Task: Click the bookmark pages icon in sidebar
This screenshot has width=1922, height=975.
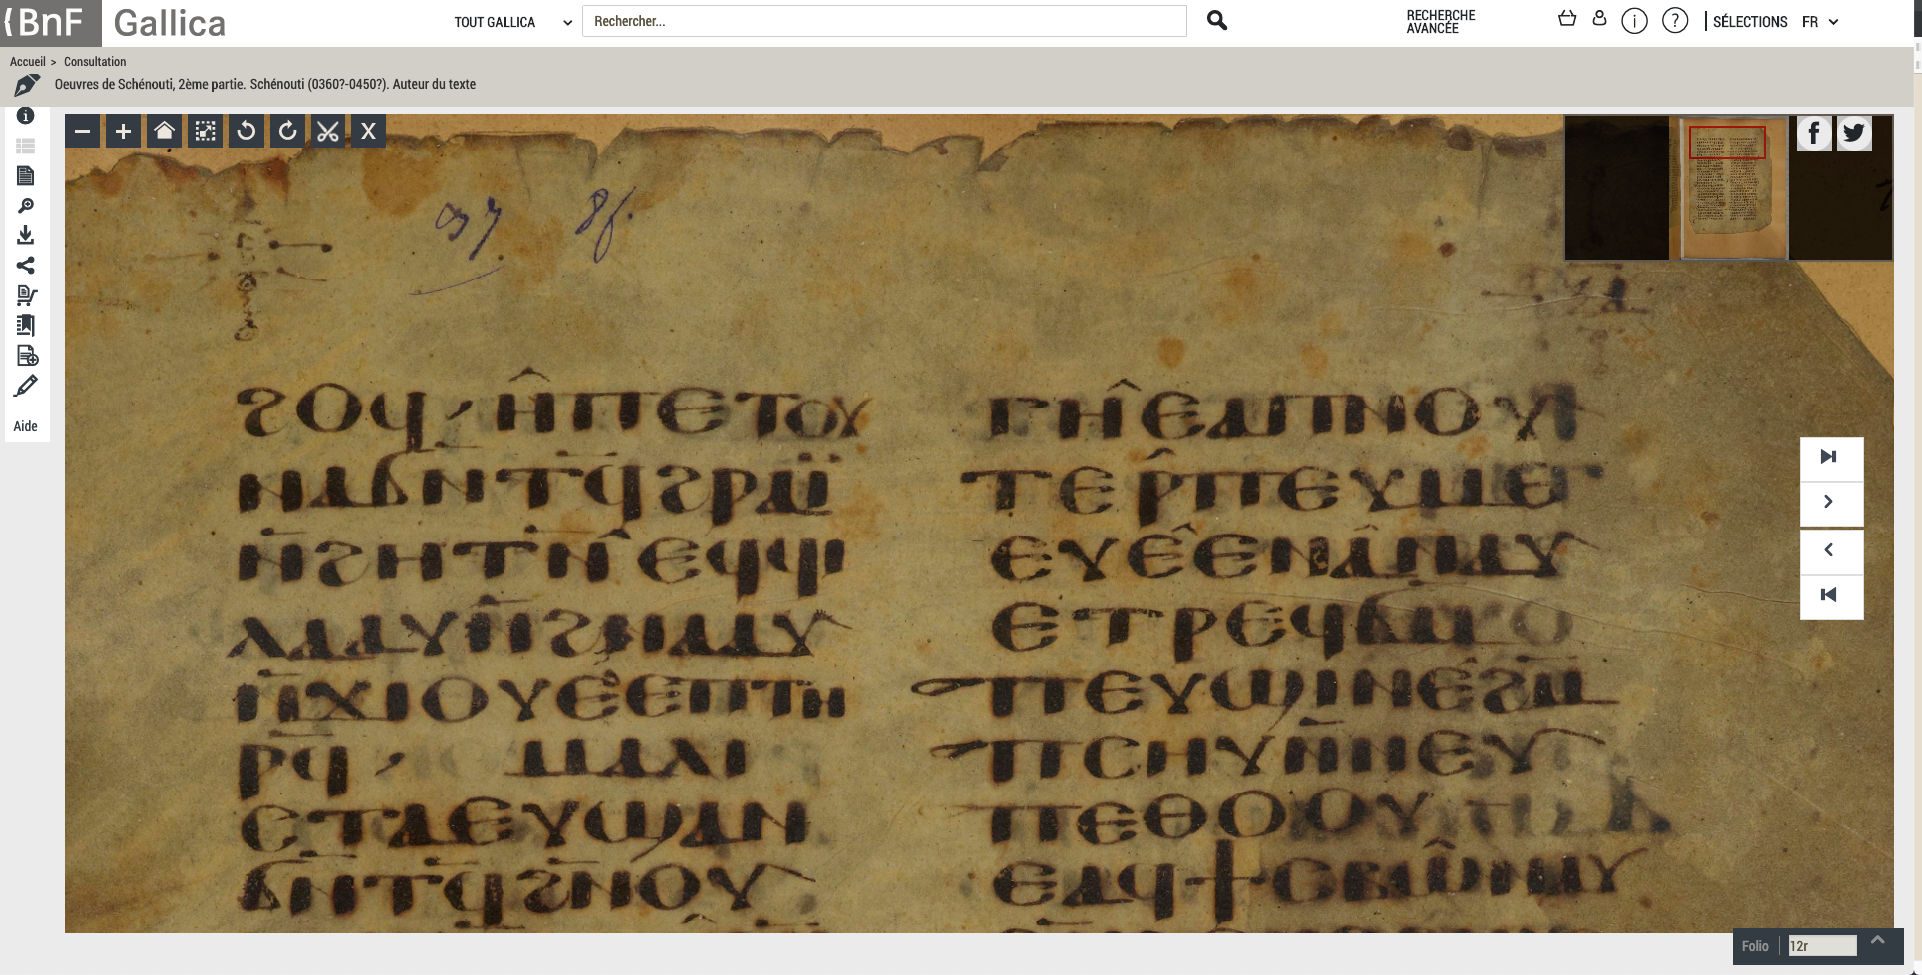Action: click(x=26, y=325)
